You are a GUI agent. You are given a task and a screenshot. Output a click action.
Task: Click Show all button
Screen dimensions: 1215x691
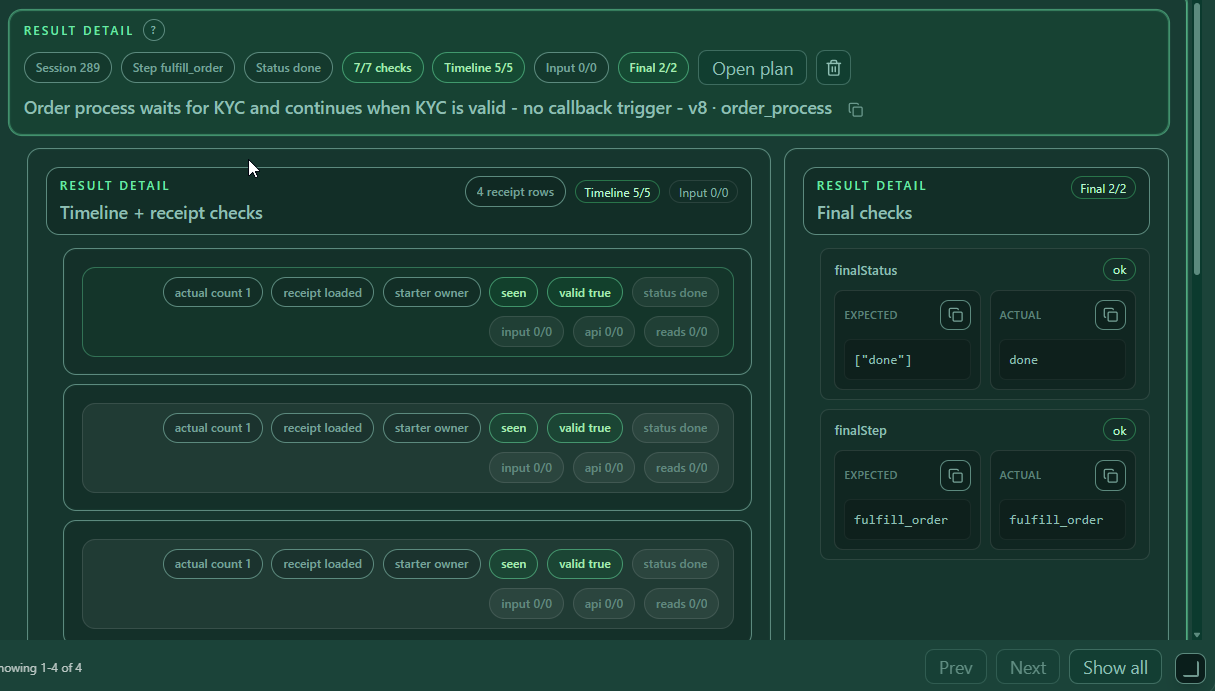[x=1115, y=667]
